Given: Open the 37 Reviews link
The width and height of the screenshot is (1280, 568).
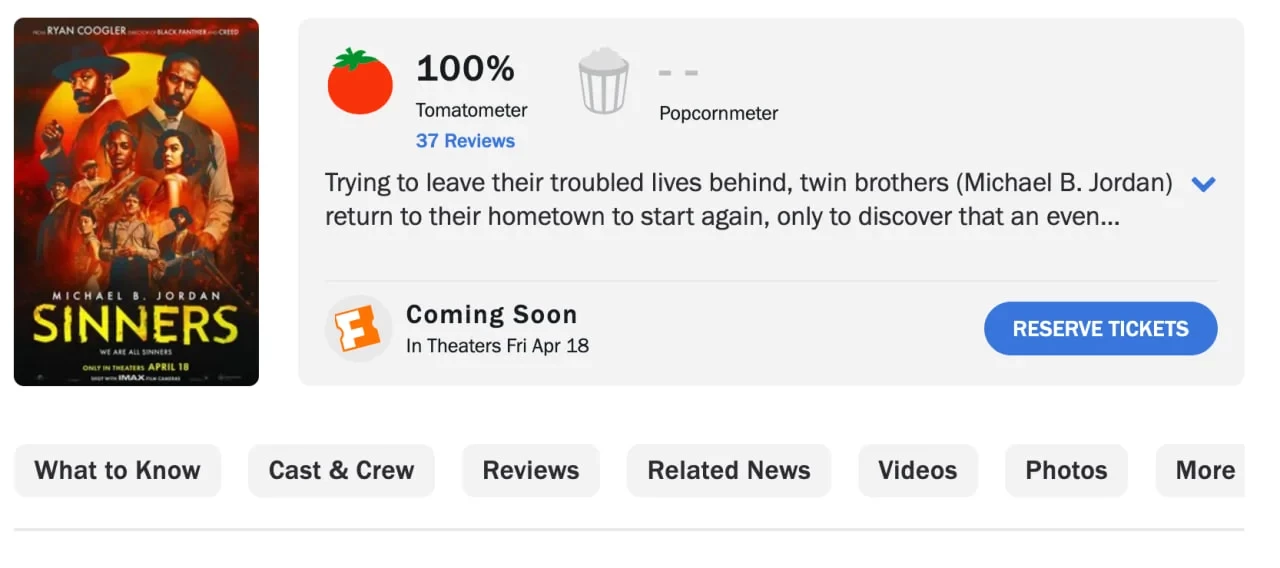Looking at the screenshot, I should pos(465,141).
